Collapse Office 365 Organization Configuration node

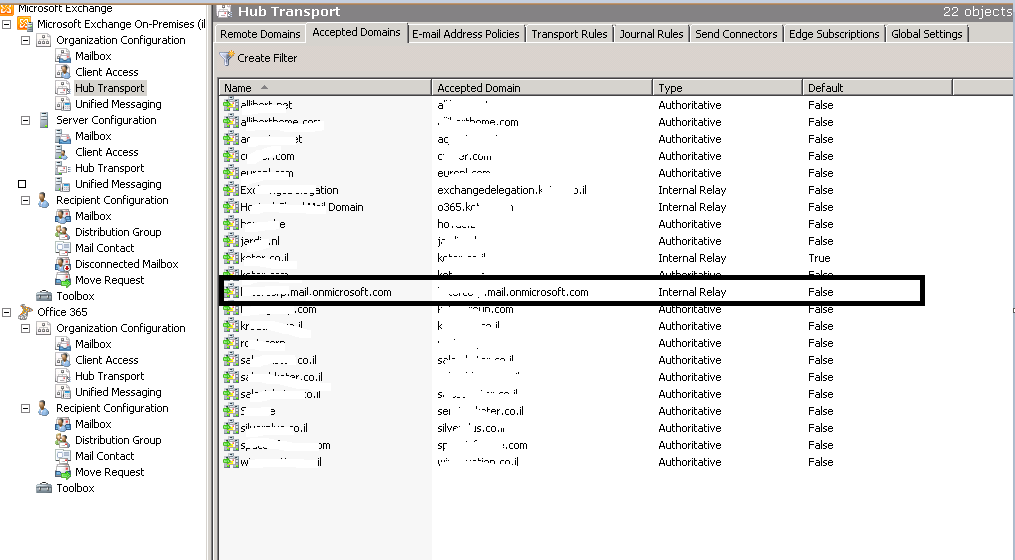pyautogui.click(x=25, y=328)
